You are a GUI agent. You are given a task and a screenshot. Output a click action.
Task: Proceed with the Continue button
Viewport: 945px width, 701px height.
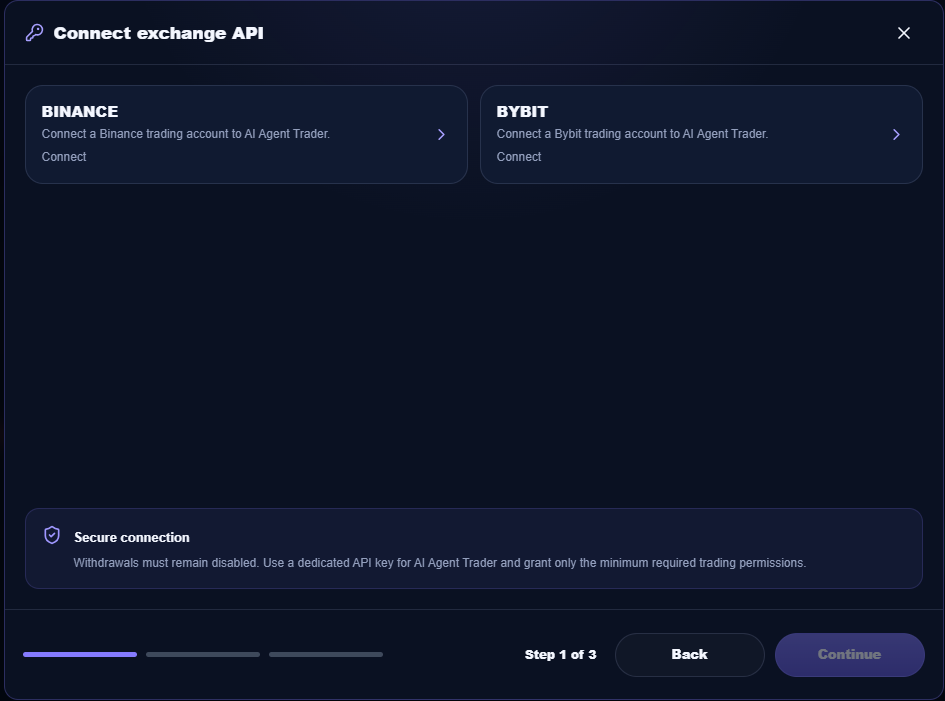pos(850,655)
